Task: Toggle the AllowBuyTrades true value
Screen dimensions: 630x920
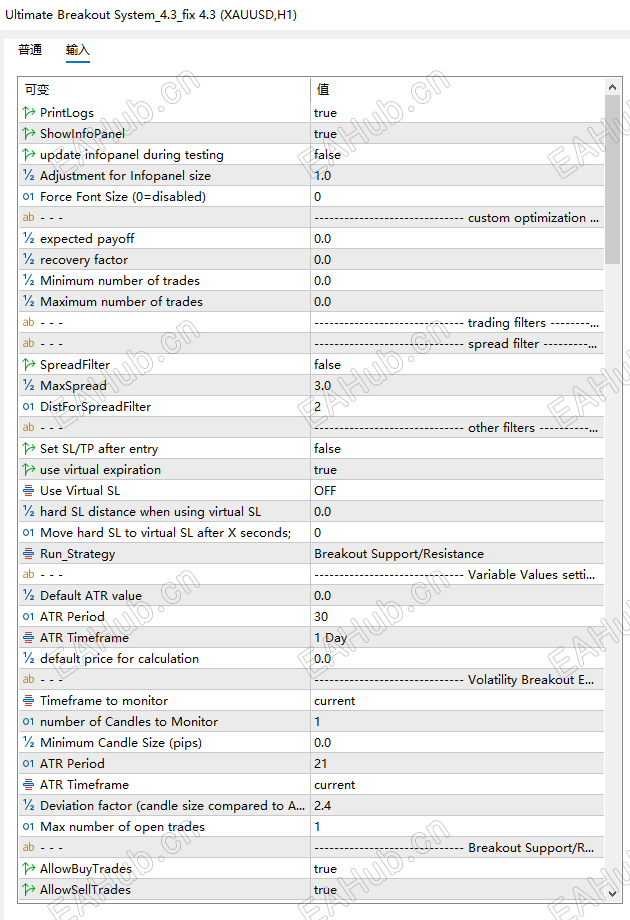Action: tap(457, 868)
